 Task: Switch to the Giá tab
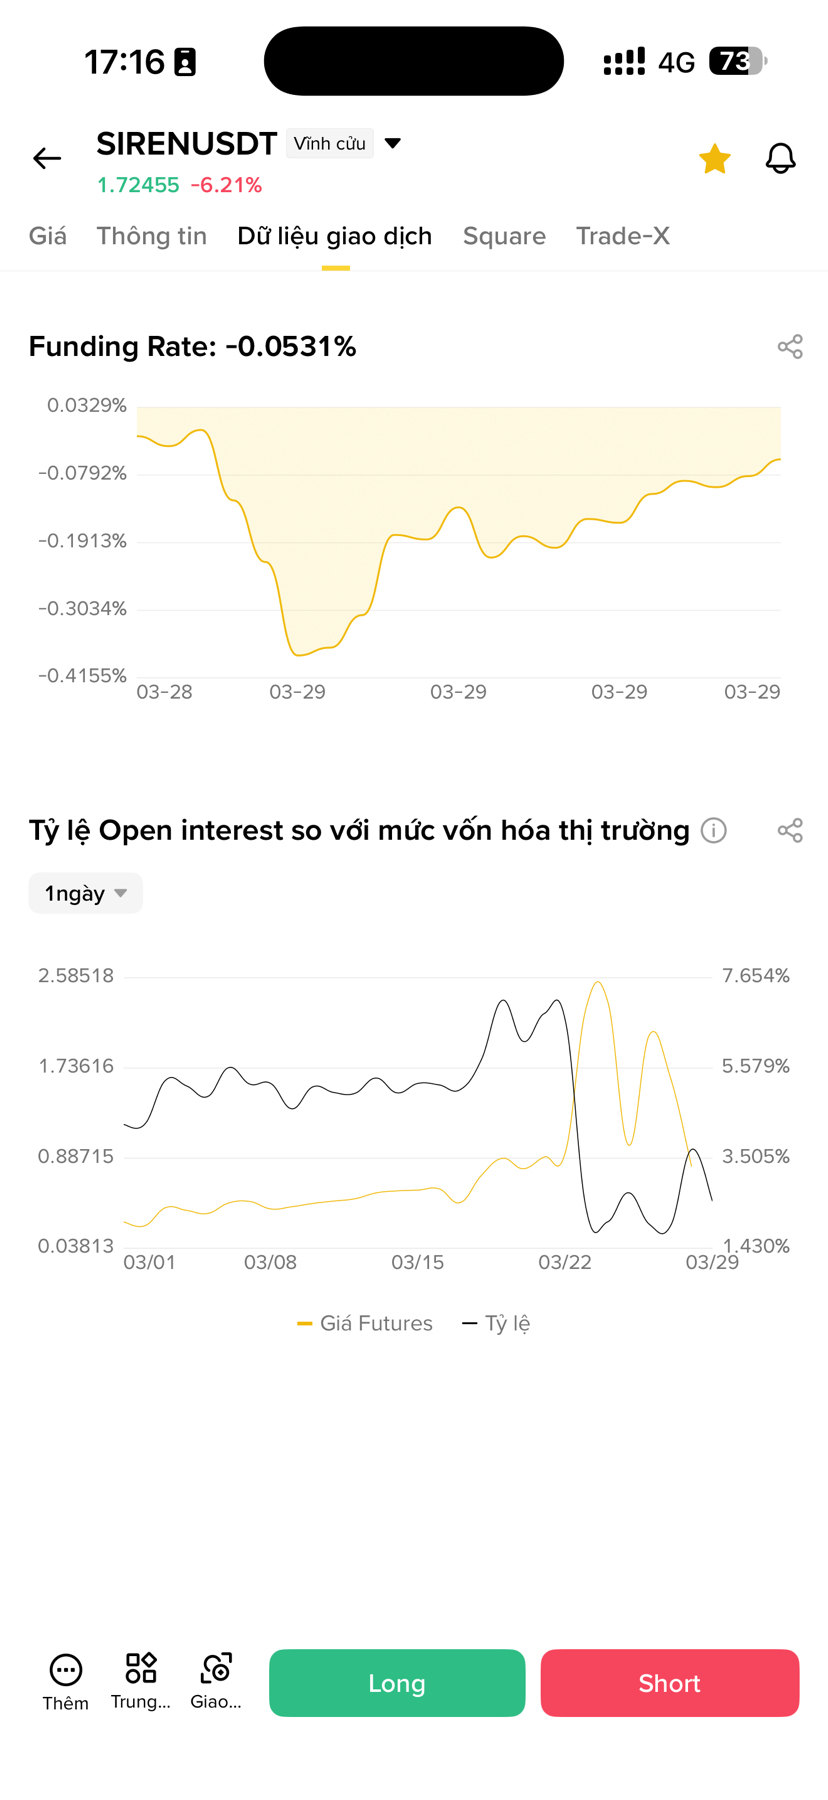pos(47,236)
